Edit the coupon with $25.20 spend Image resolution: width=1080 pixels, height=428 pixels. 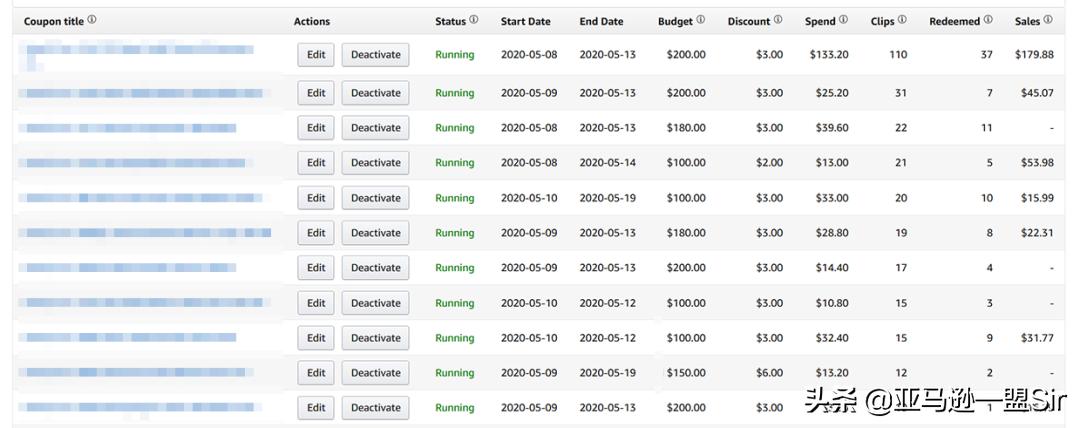tap(316, 93)
